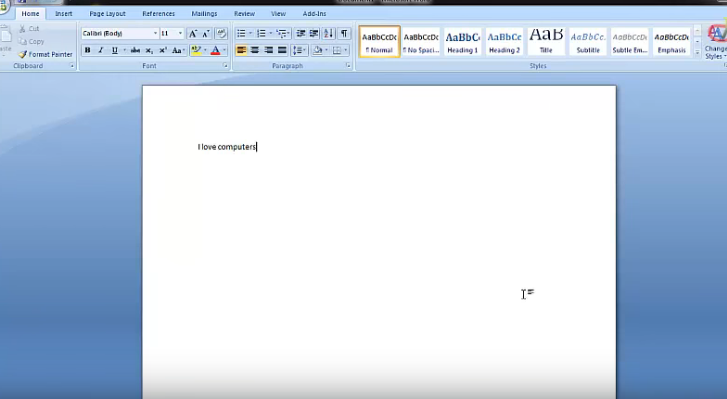The image size is (727, 399).
Task: Toggle Strikethrough formatting
Action: (x=135, y=50)
